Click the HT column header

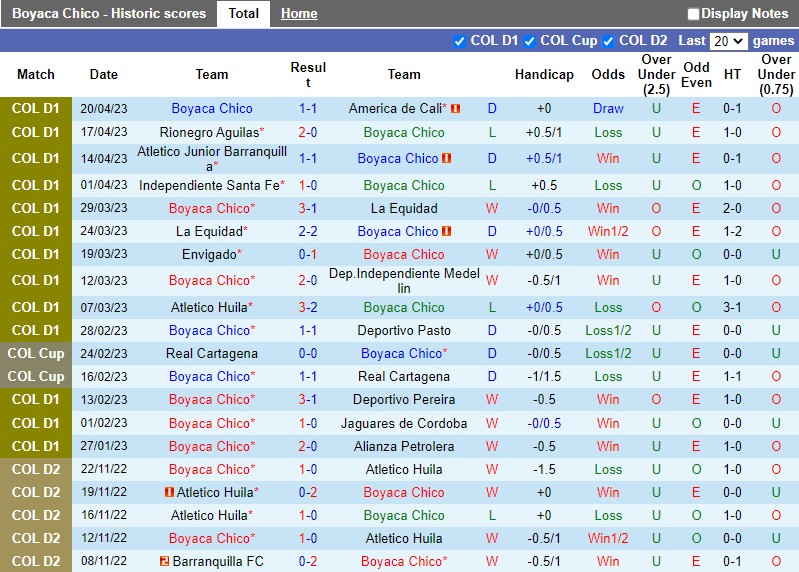732,74
